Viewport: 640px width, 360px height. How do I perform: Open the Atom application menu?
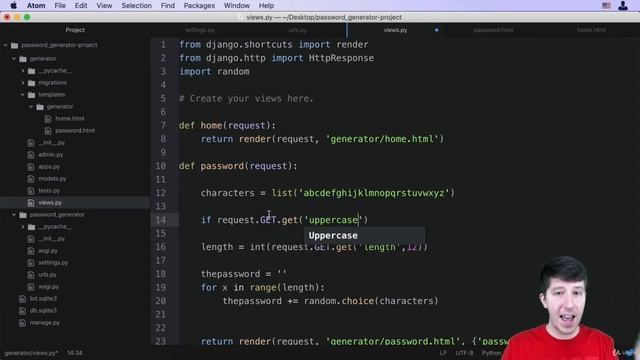pyautogui.click(x=36, y=6)
